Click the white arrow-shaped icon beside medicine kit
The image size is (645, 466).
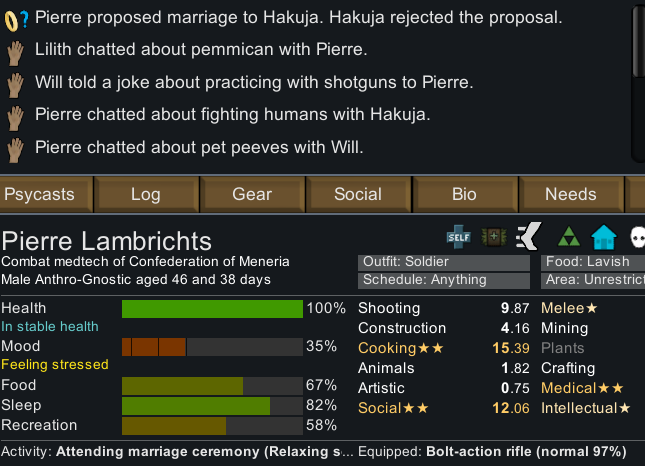click(x=527, y=237)
